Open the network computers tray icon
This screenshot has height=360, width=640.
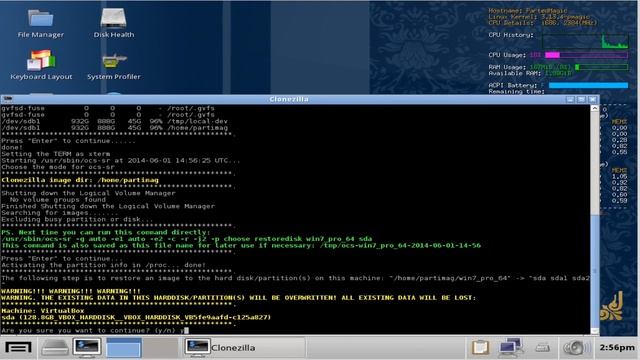click(510, 348)
